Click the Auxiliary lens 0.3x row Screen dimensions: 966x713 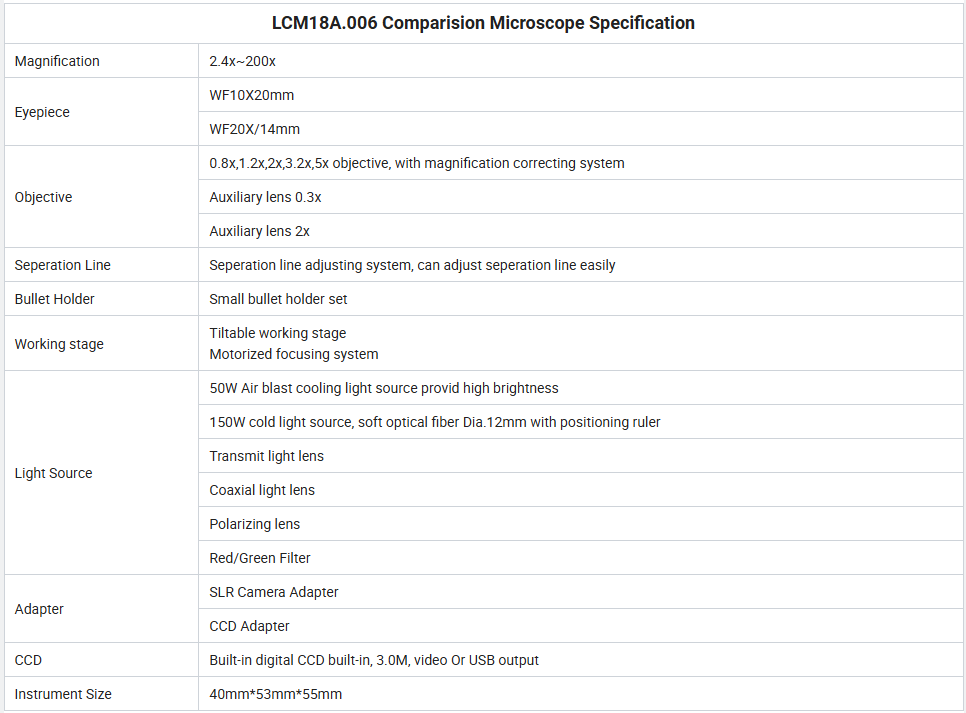tap(582, 197)
